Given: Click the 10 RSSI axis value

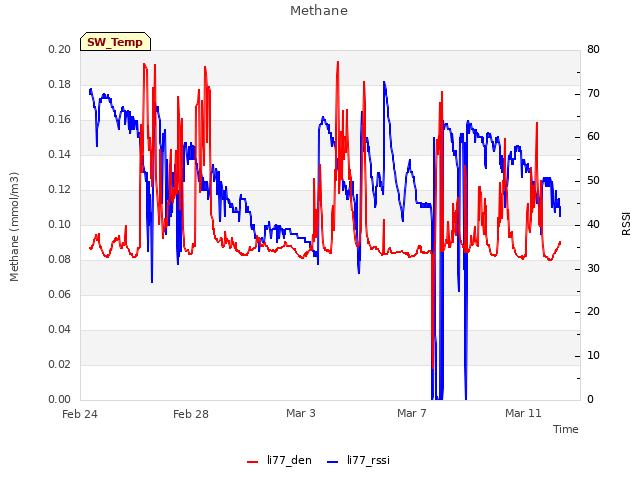Looking at the screenshot, I should coord(593,356).
